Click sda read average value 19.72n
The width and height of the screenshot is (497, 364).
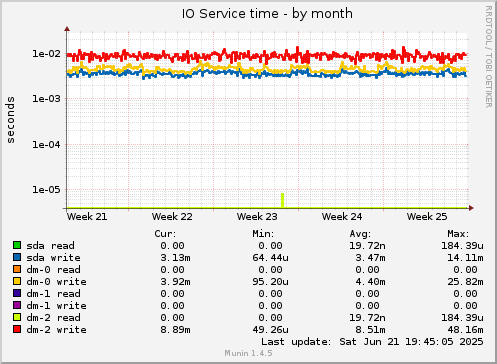click(x=367, y=246)
